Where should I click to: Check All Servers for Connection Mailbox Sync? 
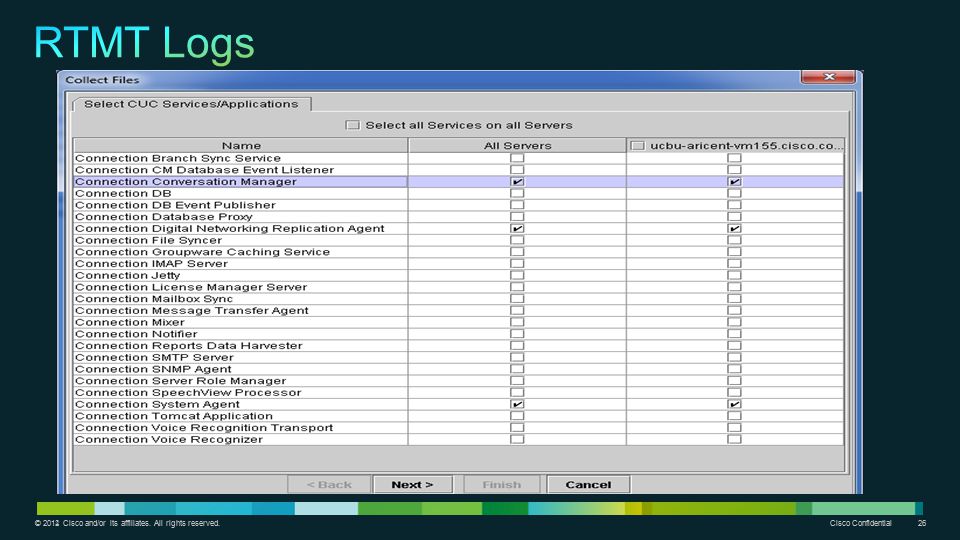517,299
